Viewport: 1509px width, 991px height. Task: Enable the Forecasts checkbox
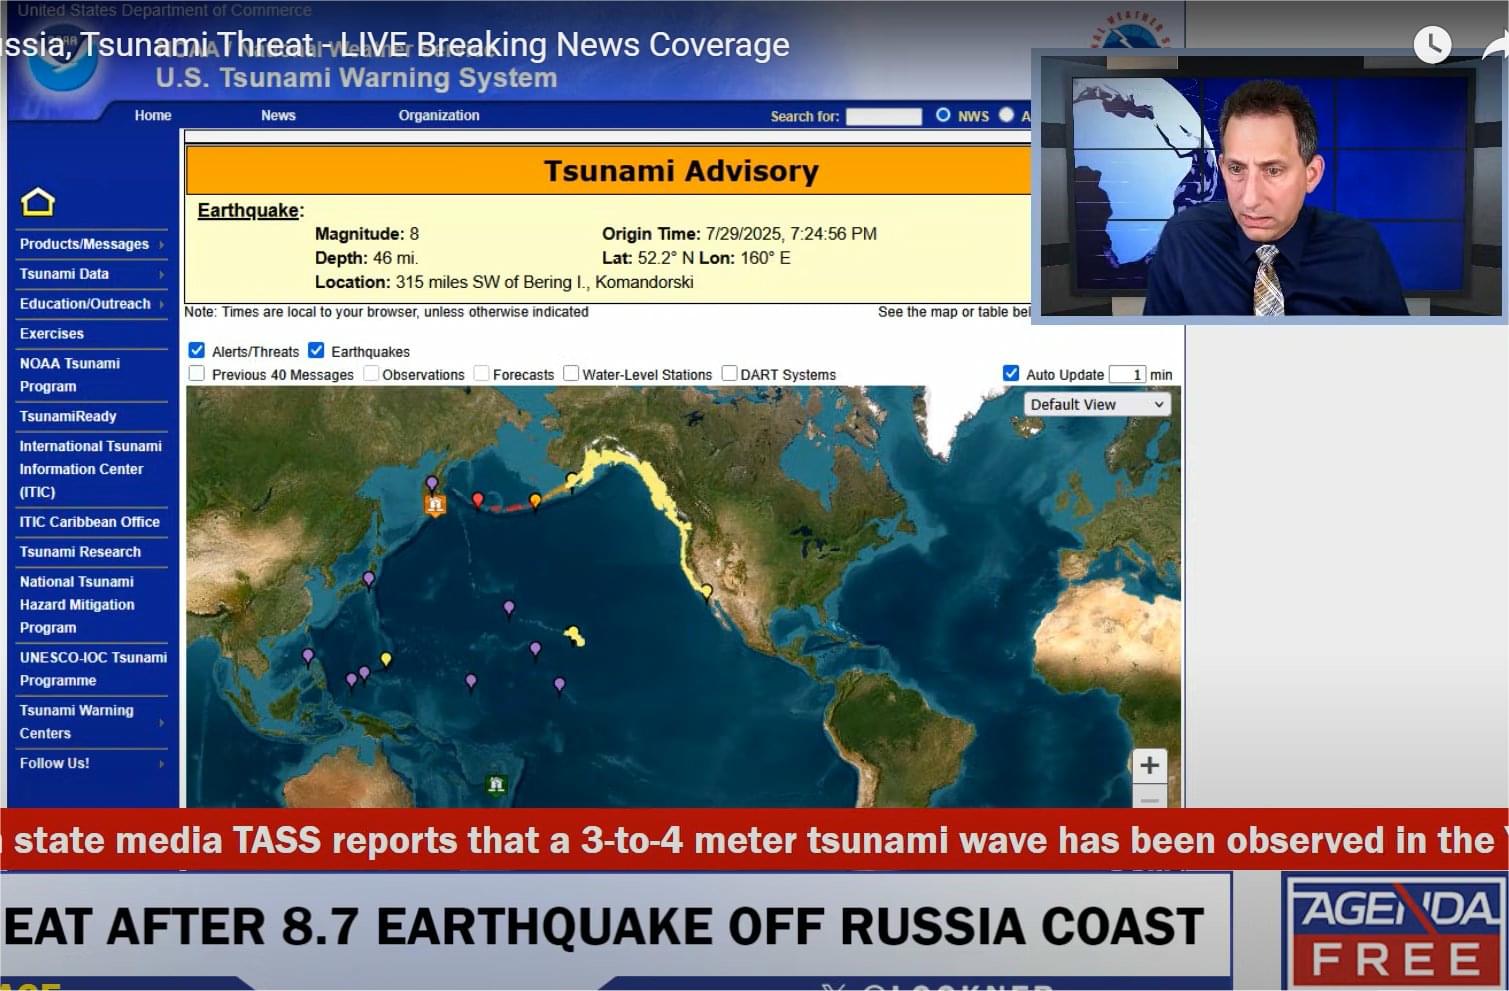(x=482, y=373)
